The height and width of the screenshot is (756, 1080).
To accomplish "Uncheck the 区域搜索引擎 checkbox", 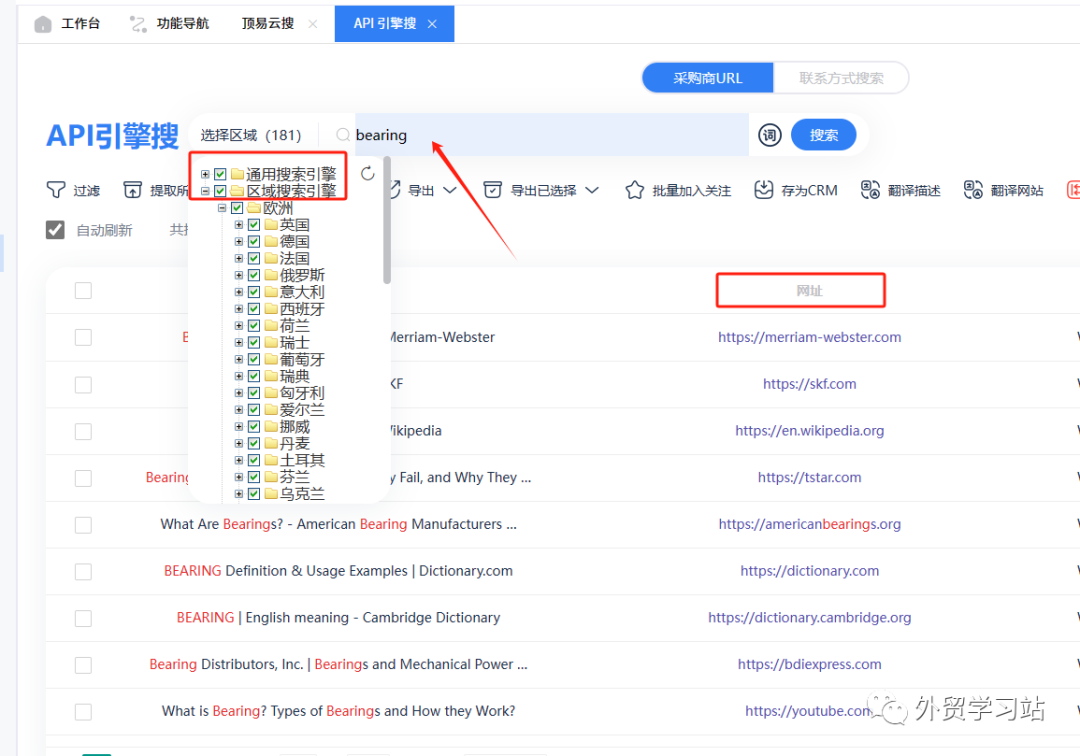I will [220, 191].
